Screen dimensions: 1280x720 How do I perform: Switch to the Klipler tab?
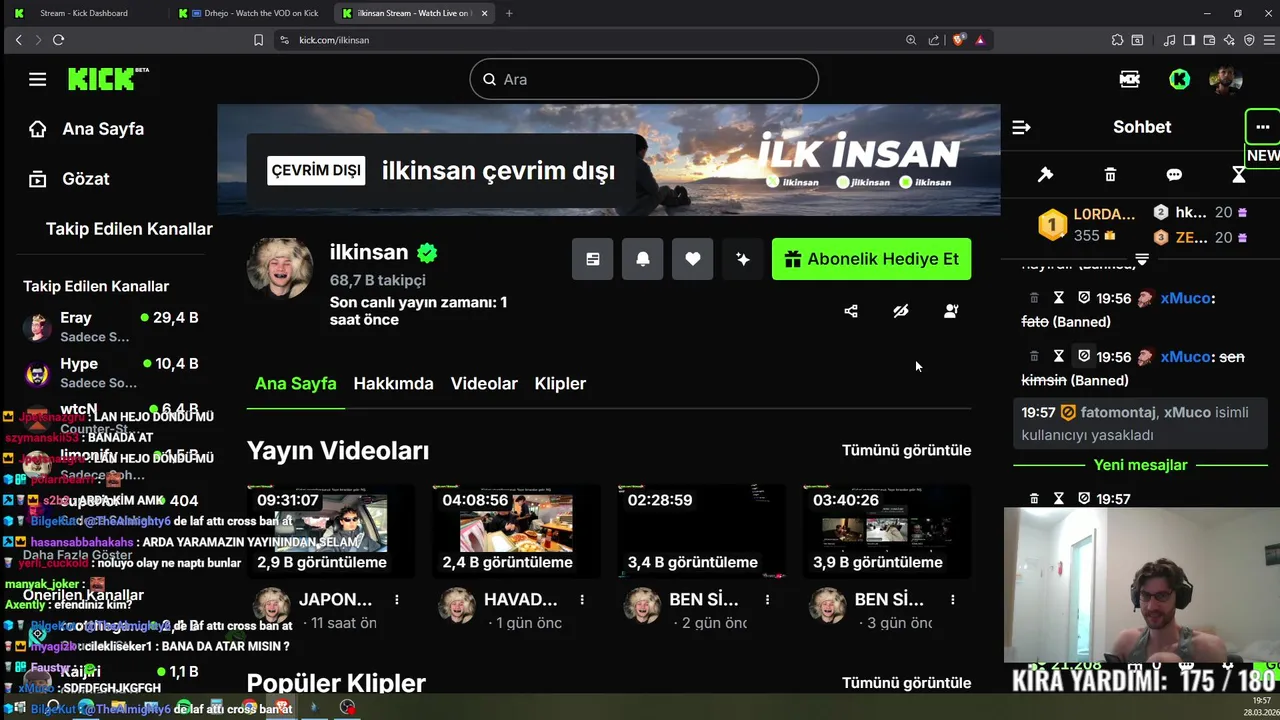(560, 383)
